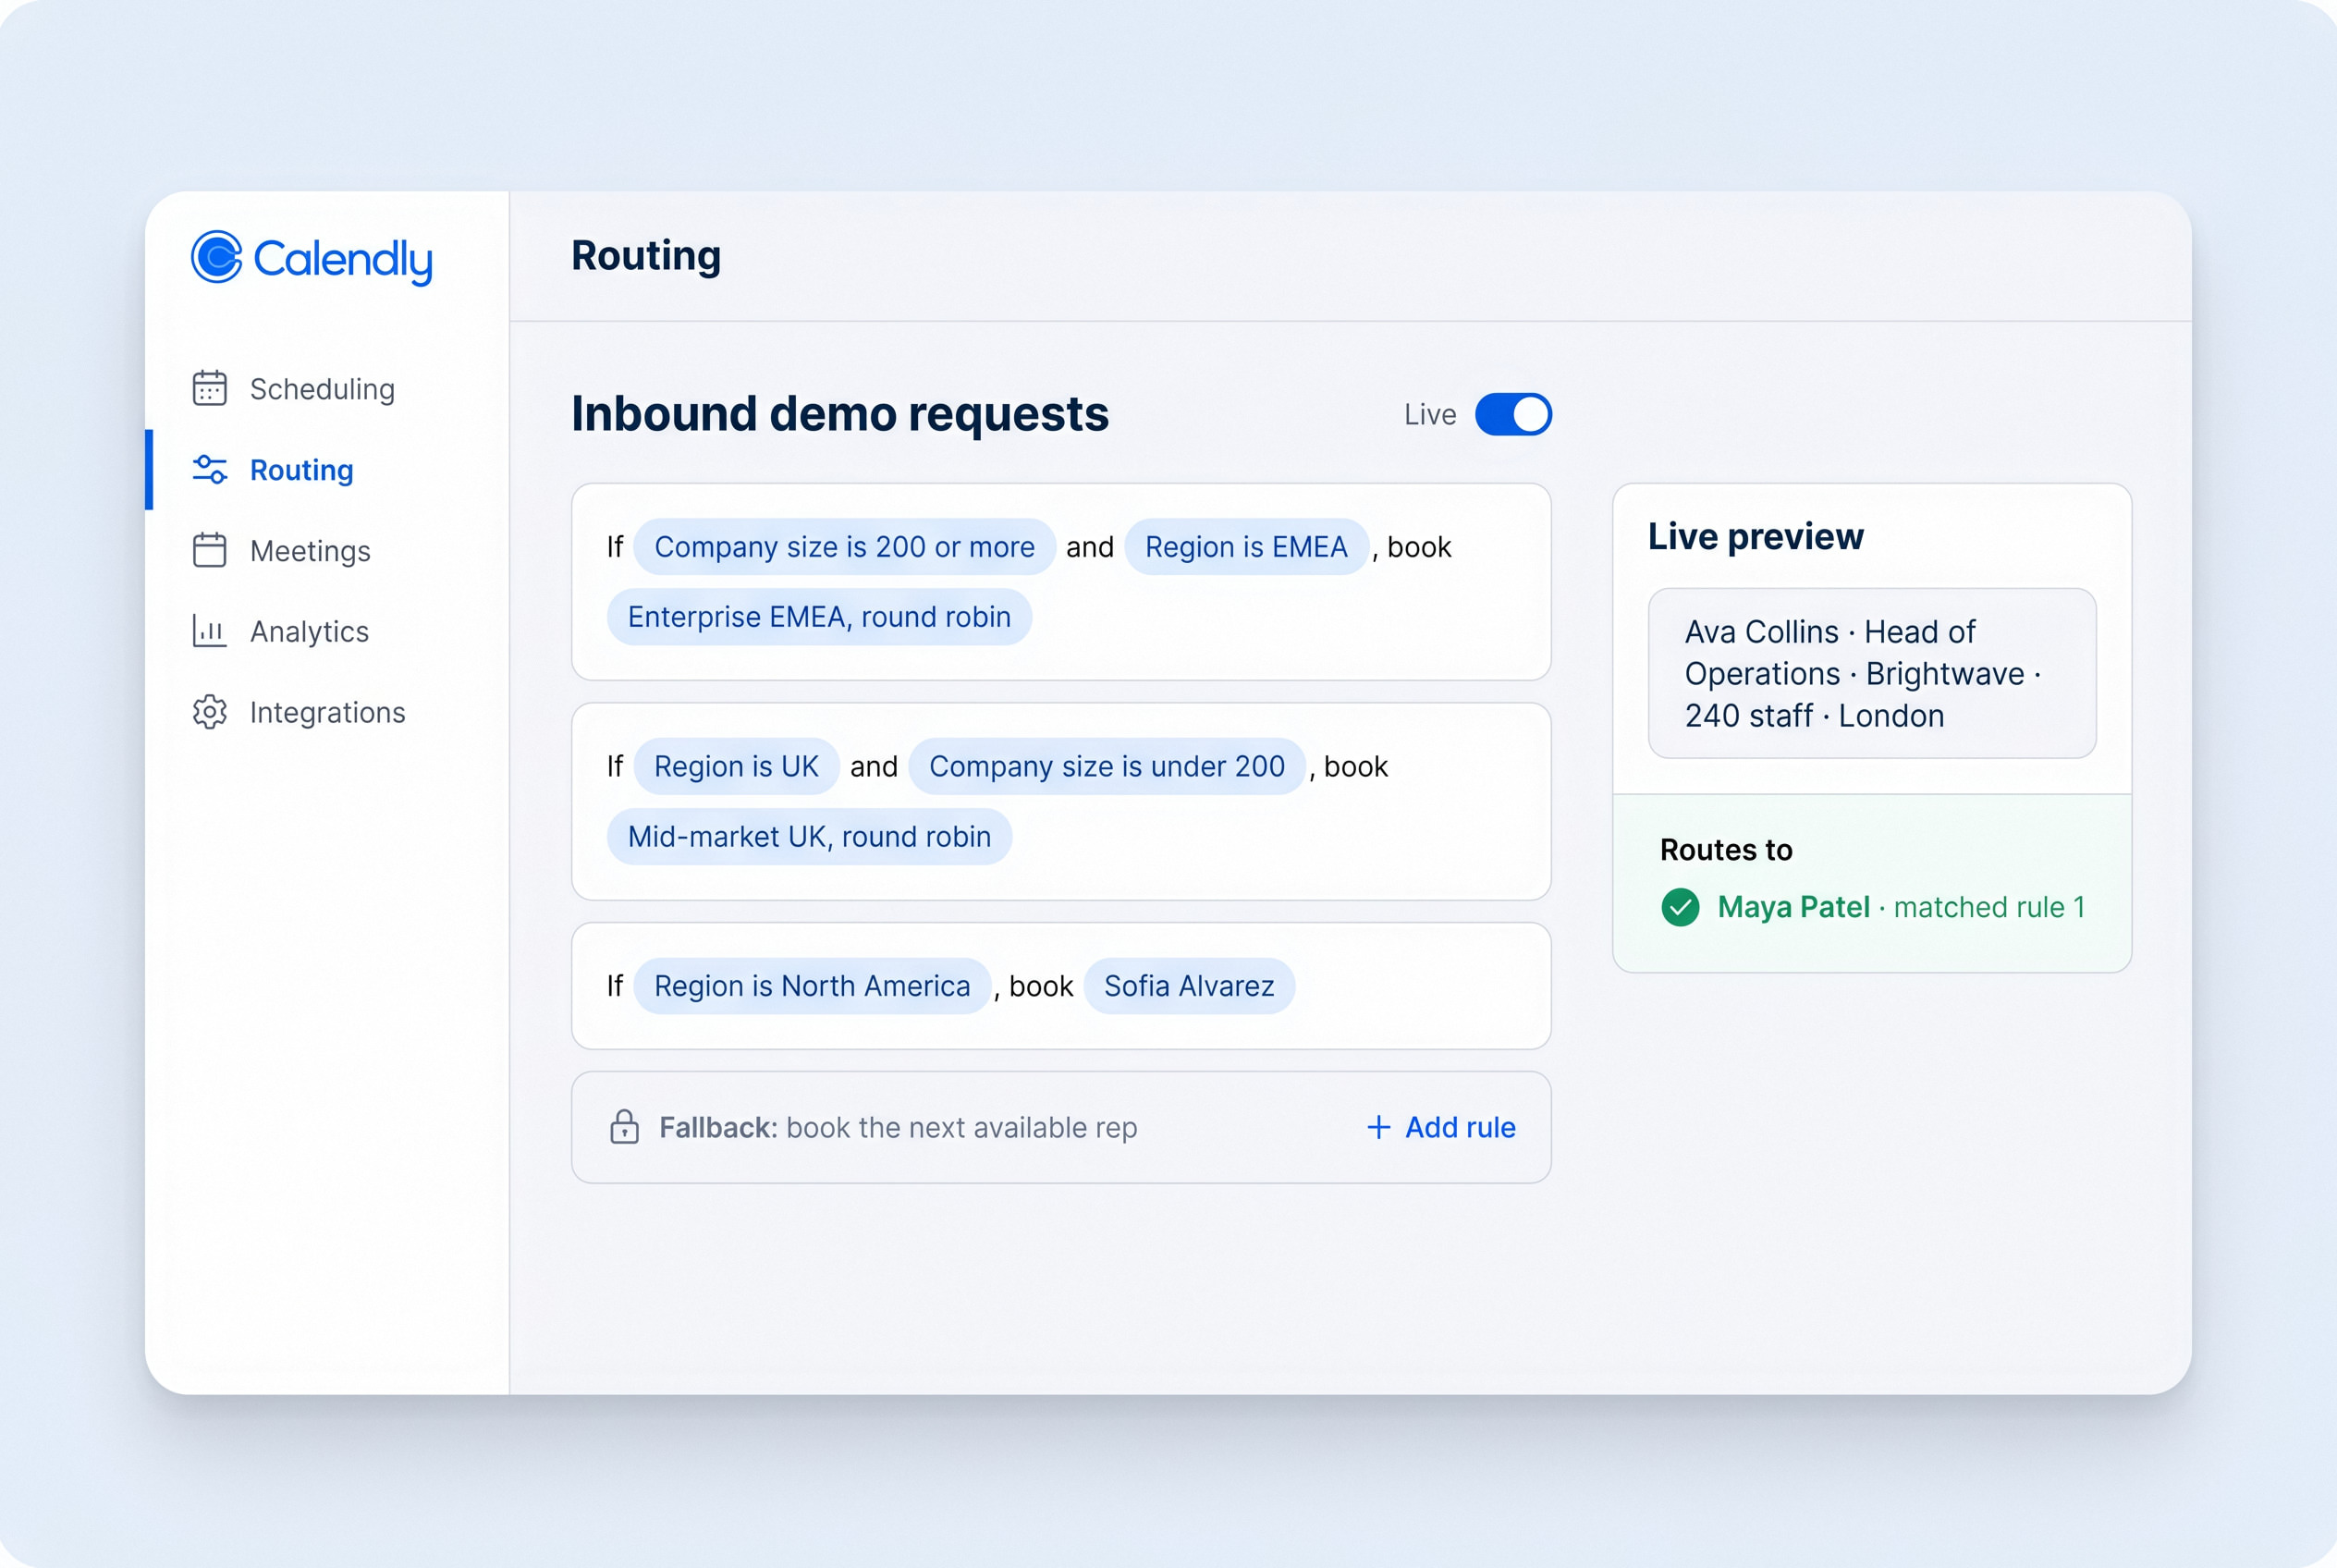This screenshot has height=1568, width=2337.
Task: Click the Calendly logo icon
Action: [x=217, y=257]
